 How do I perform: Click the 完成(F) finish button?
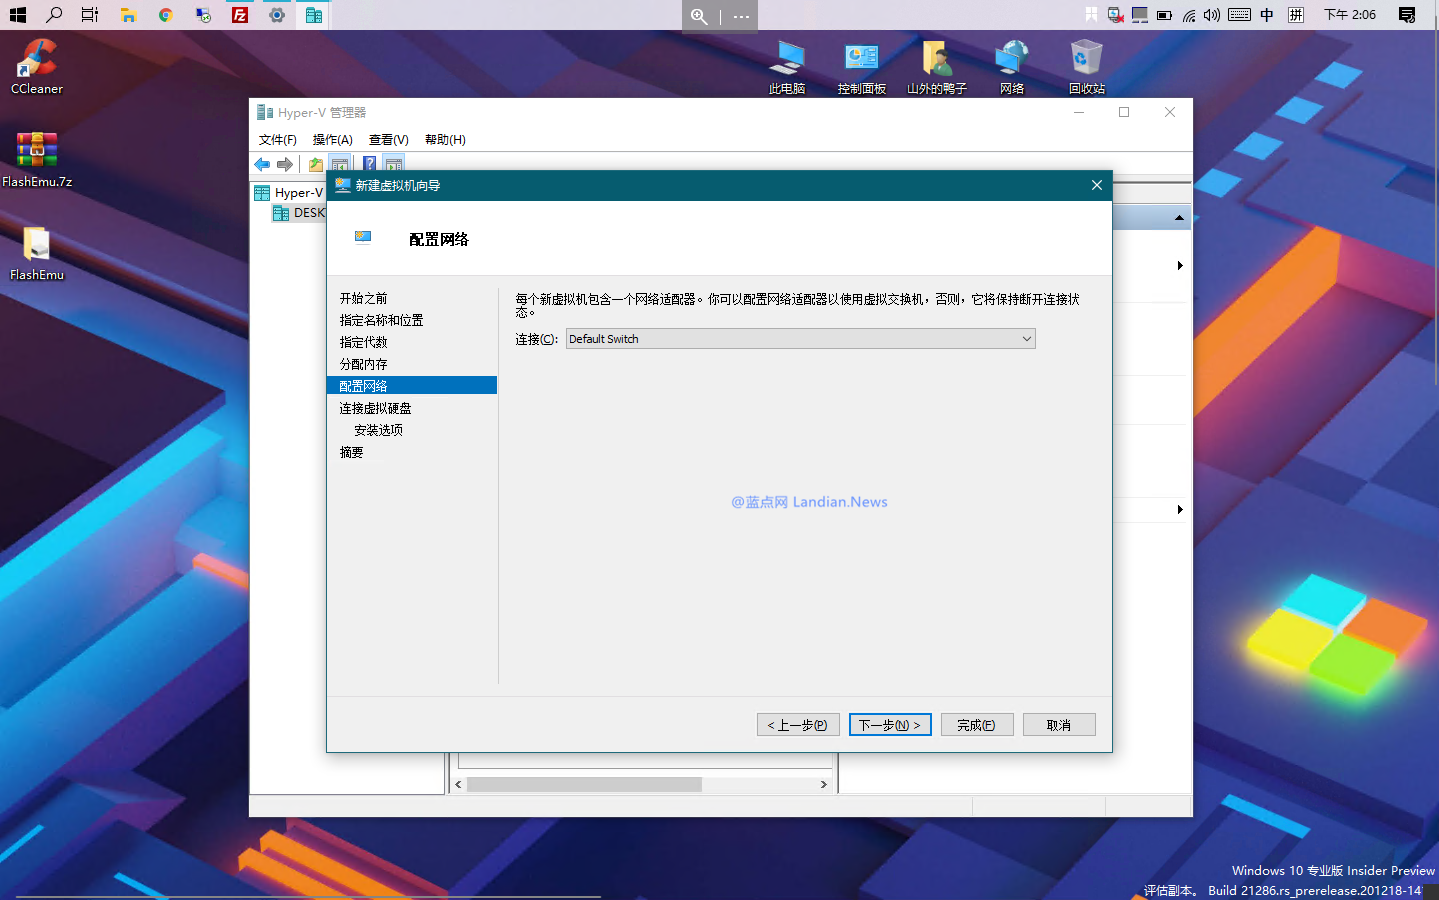click(x=977, y=725)
